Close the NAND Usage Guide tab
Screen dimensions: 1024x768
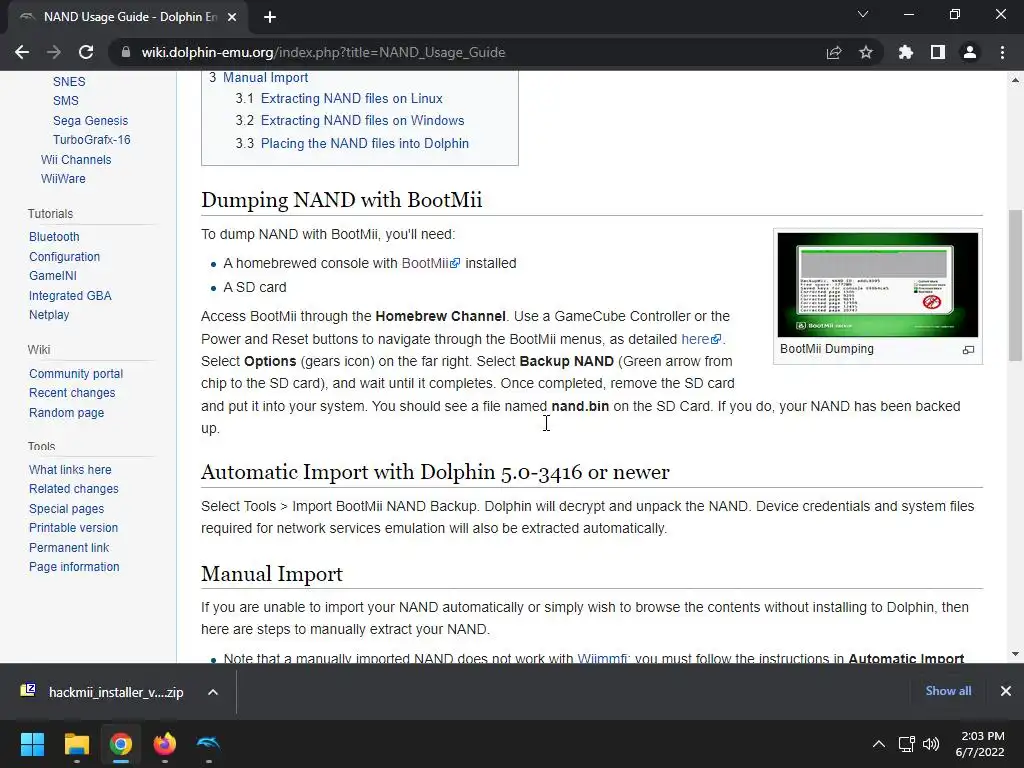tap(232, 17)
